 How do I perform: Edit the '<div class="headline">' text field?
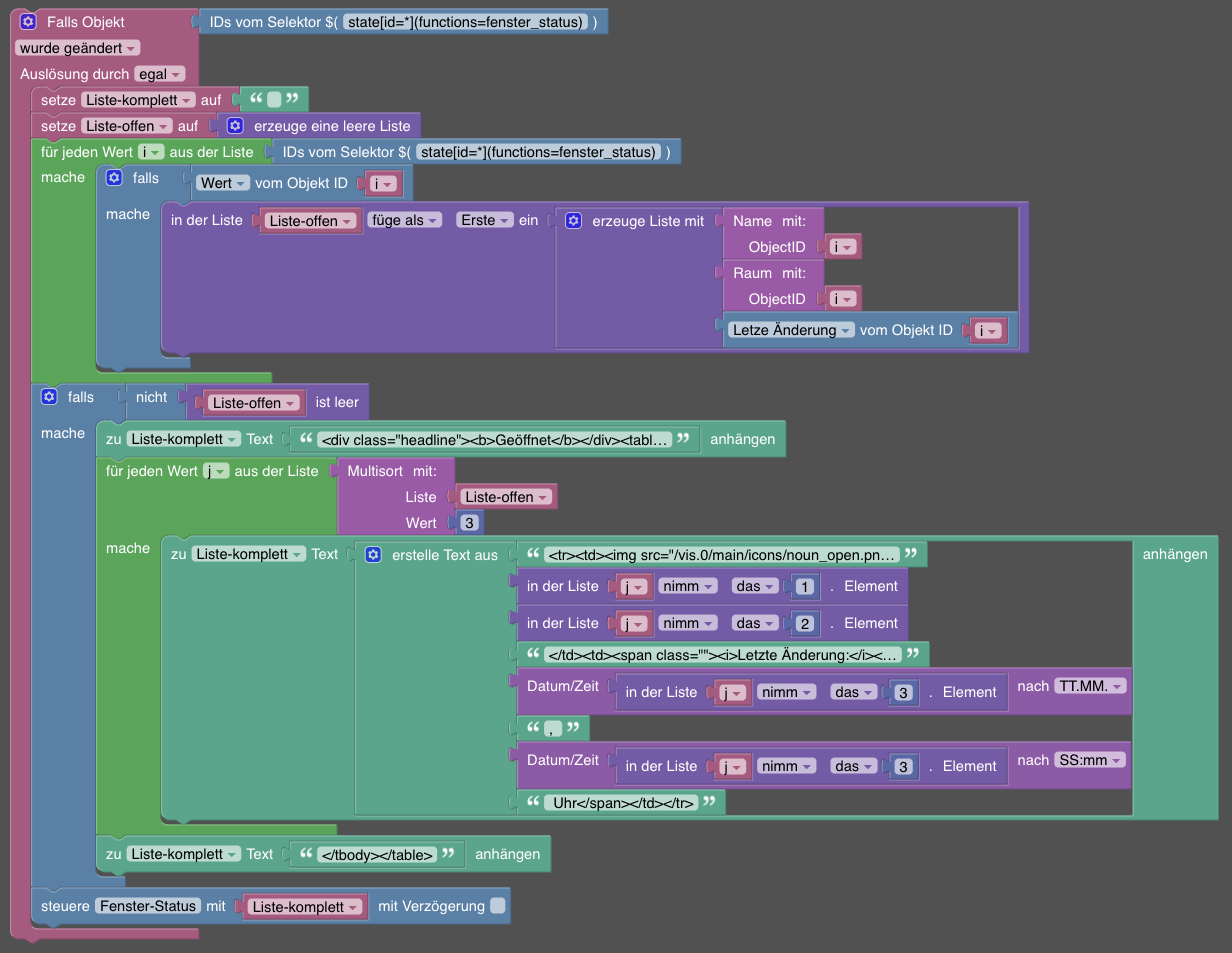pos(494,439)
